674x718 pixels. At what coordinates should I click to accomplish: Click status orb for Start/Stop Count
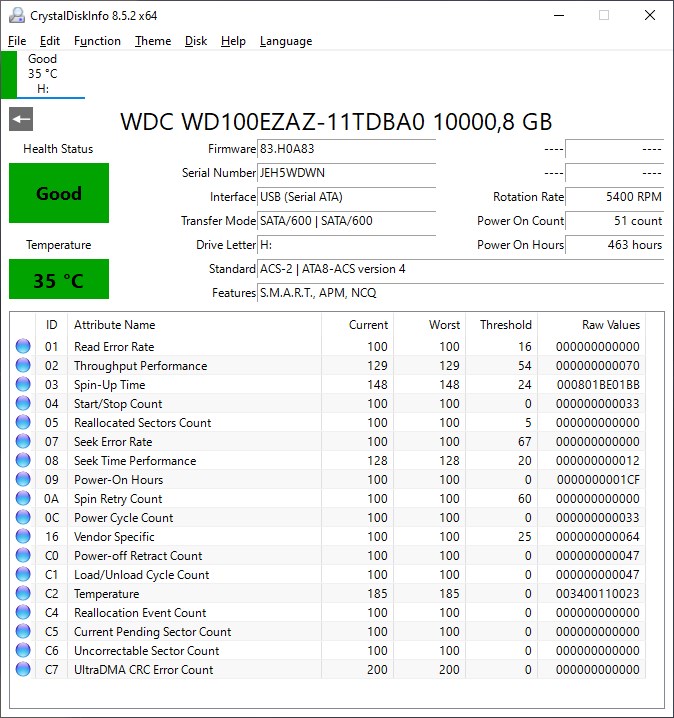[23, 403]
